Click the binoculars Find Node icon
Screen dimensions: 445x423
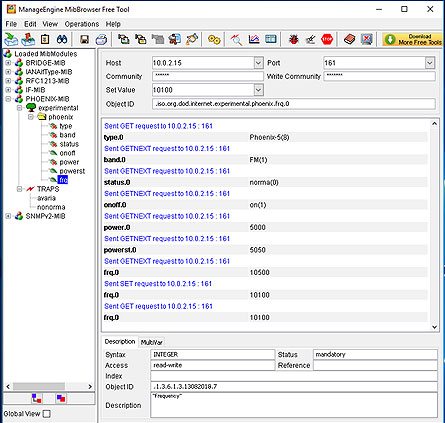point(62,39)
